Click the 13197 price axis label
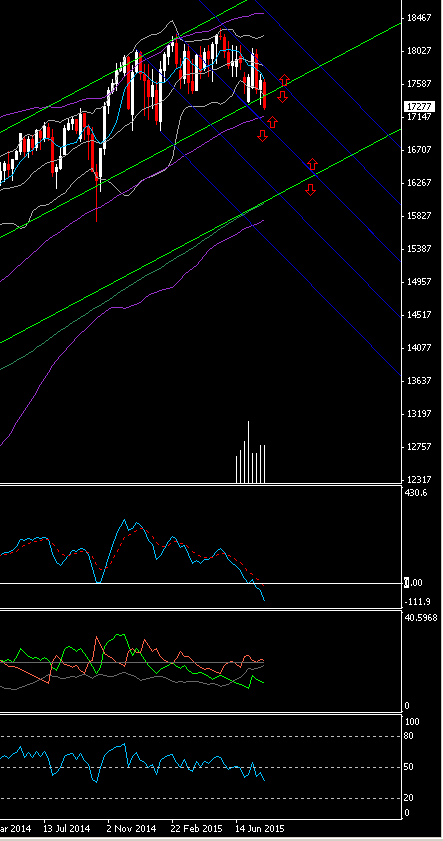This screenshot has height=841, width=443. pyautogui.click(x=419, y=414)
